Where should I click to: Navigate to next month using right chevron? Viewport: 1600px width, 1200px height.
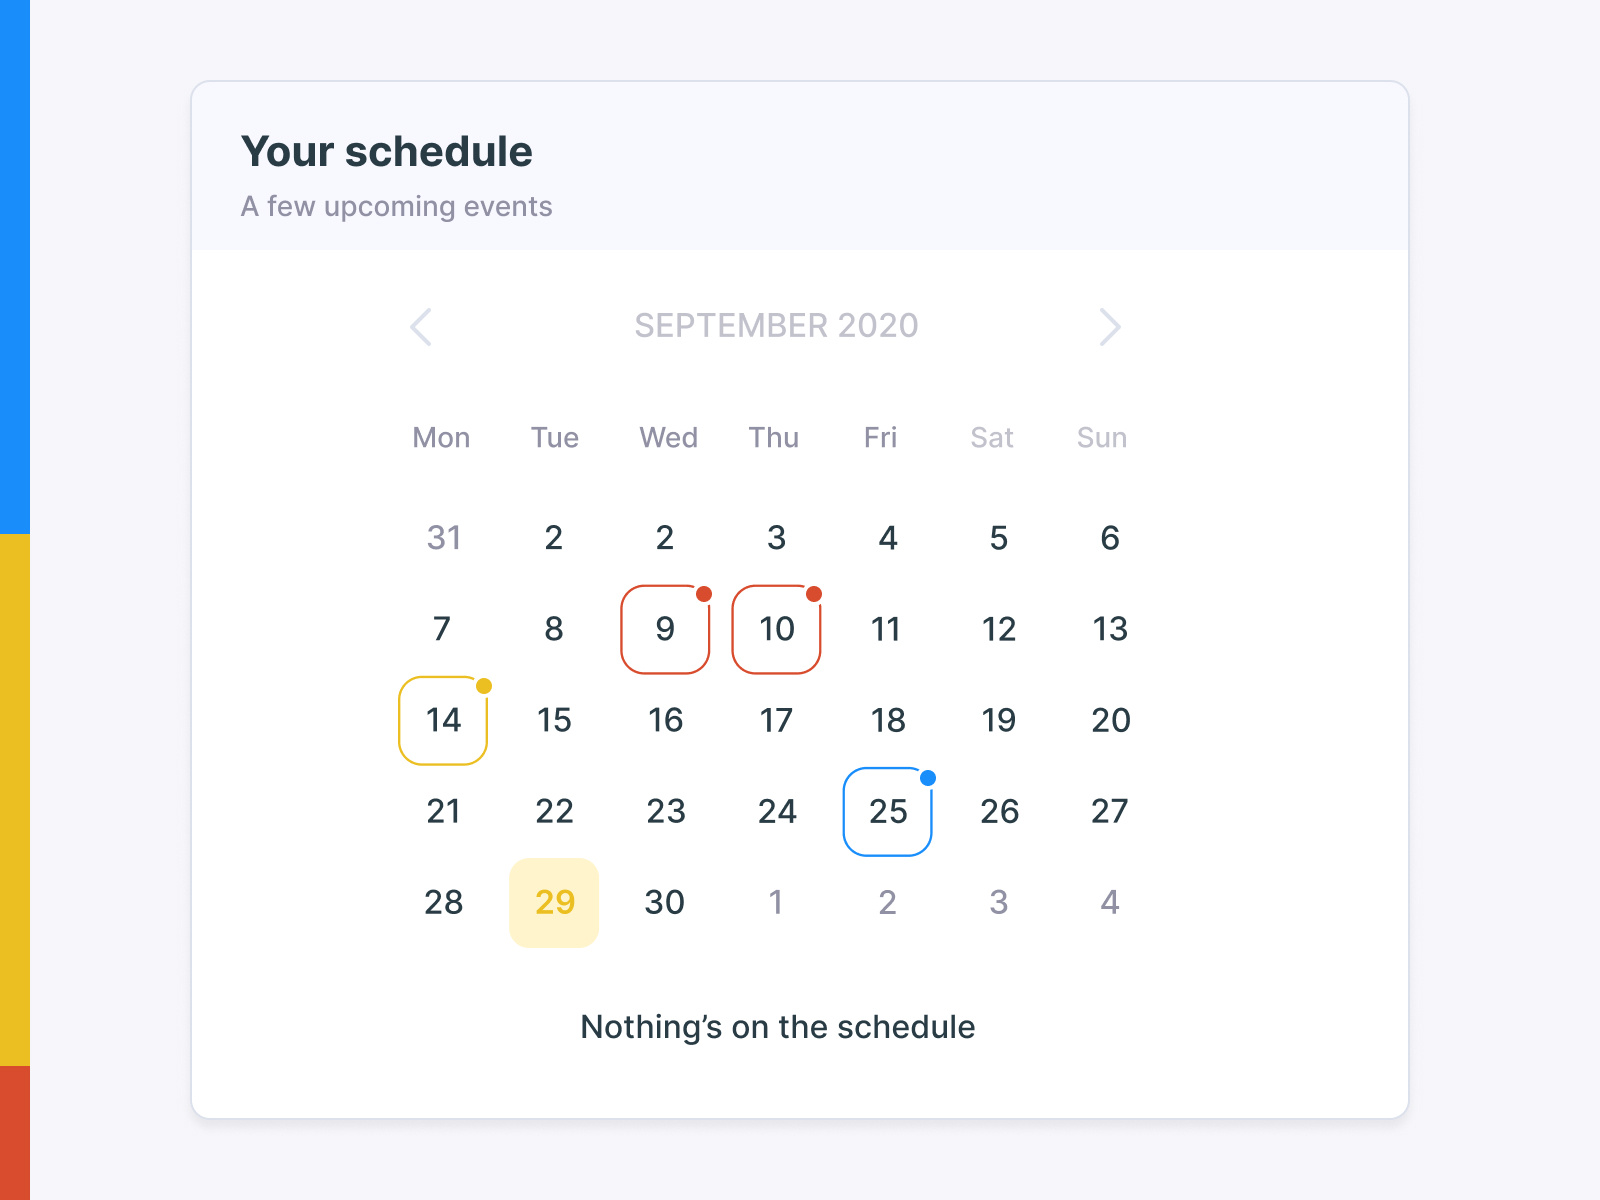pyautogui.click(x=1109, y=327)
